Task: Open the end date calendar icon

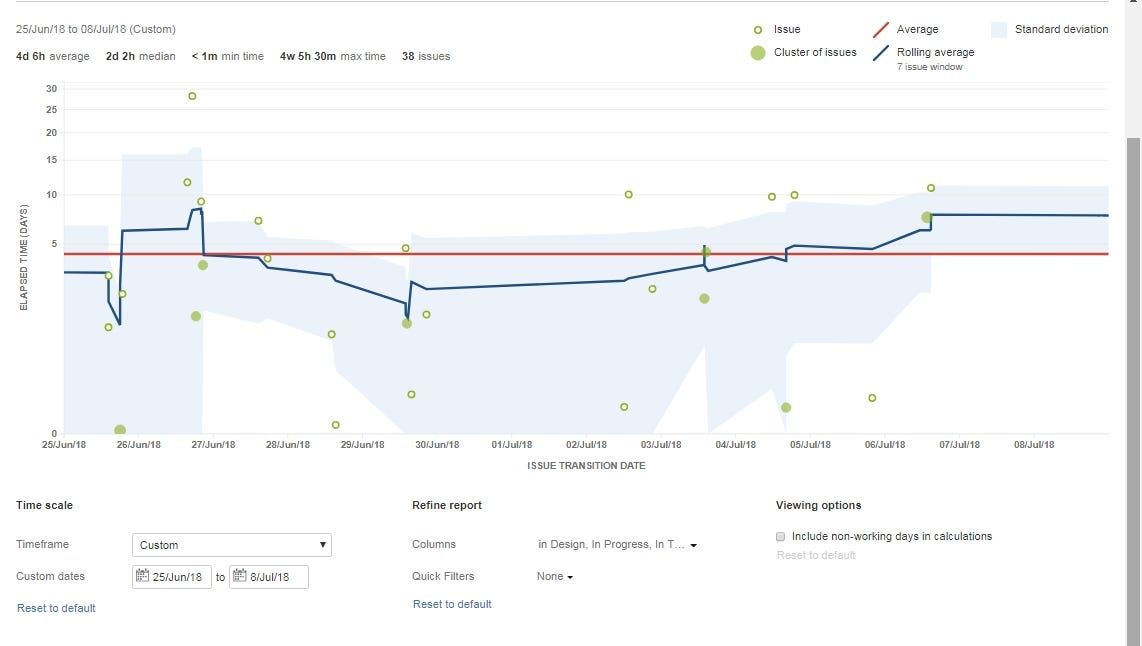Action: pos(240,576)
